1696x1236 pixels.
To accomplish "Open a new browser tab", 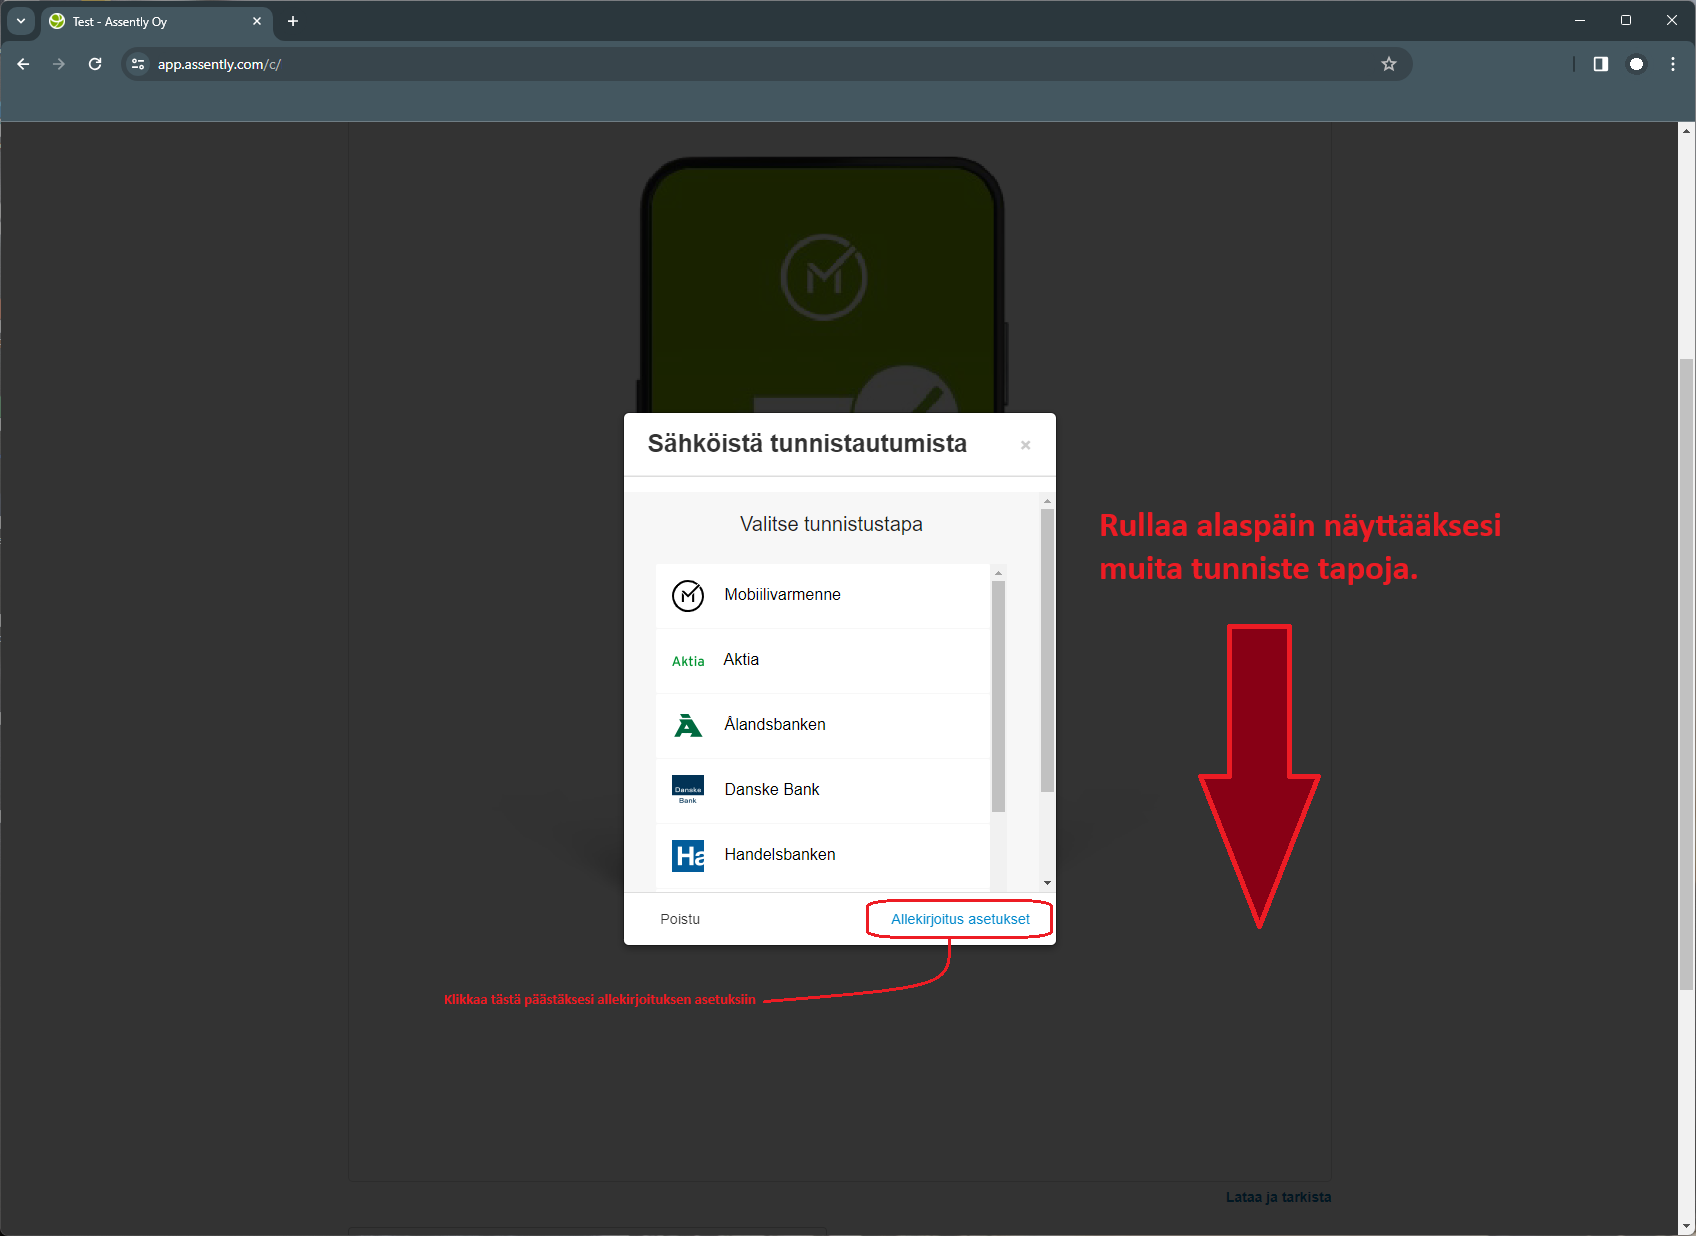I will [x=293, y=21].
